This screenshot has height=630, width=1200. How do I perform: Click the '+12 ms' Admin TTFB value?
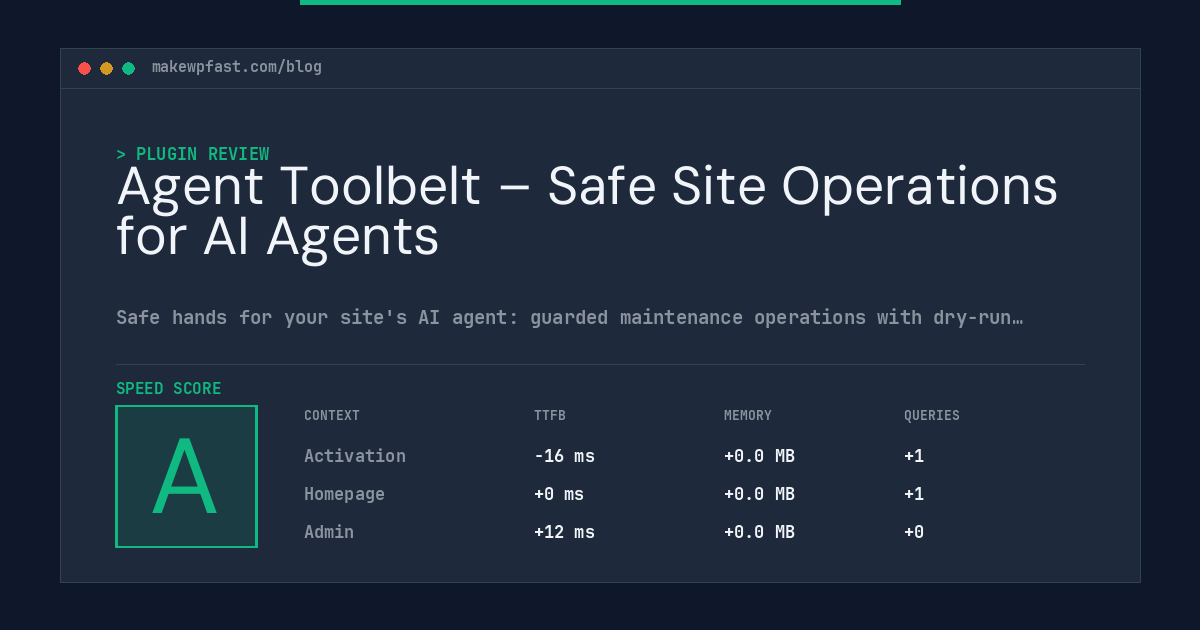(x=564, y=532)
